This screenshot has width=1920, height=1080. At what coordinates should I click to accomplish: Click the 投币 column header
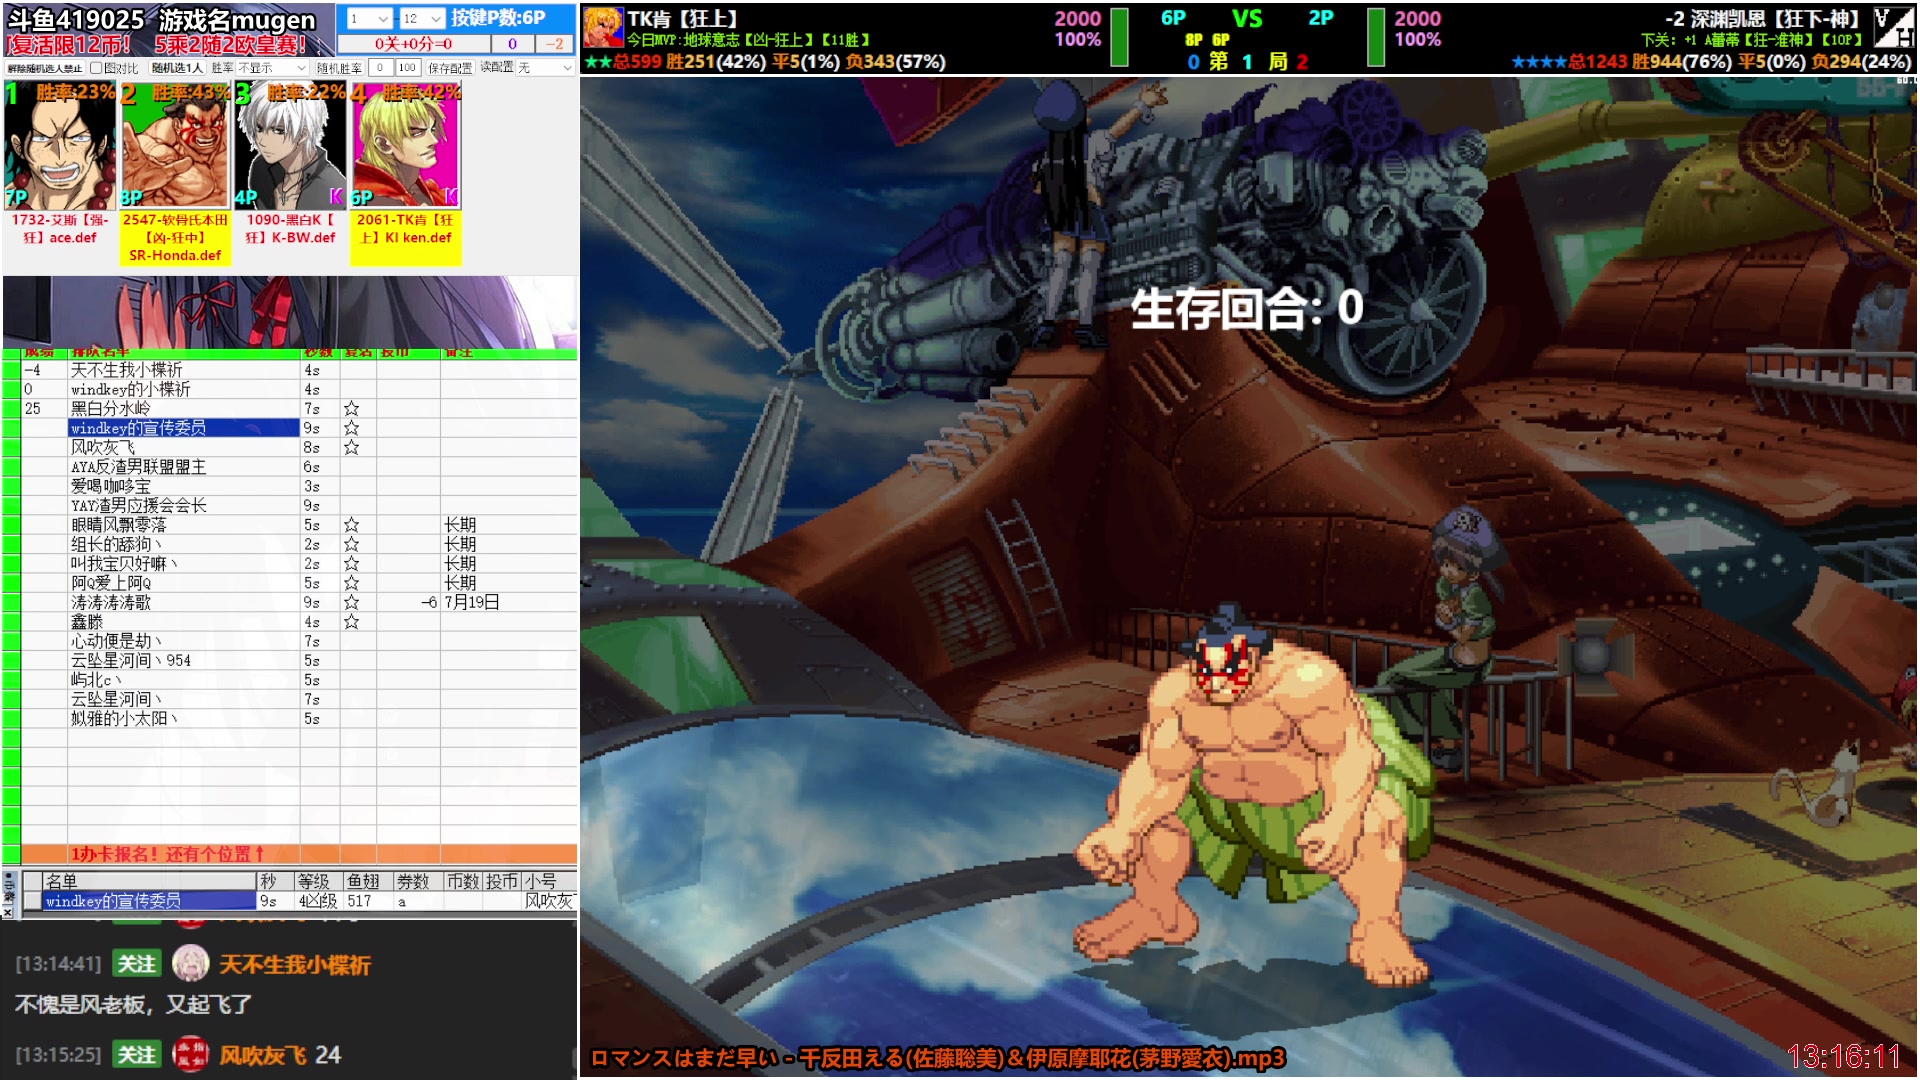tap(503, 881)
